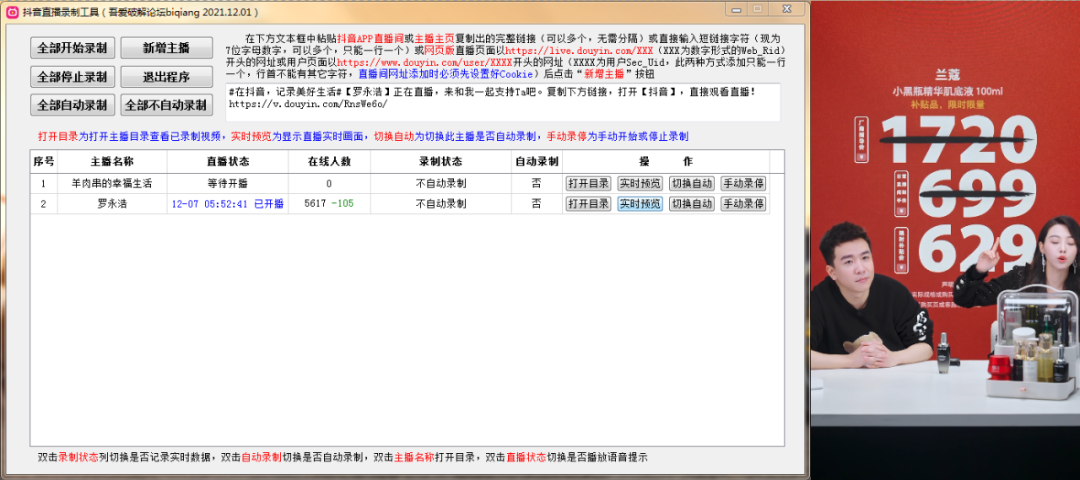This screenshot has width=1080, height=480.
Task: Click the 全部开始录制 button
Action: 75,48
